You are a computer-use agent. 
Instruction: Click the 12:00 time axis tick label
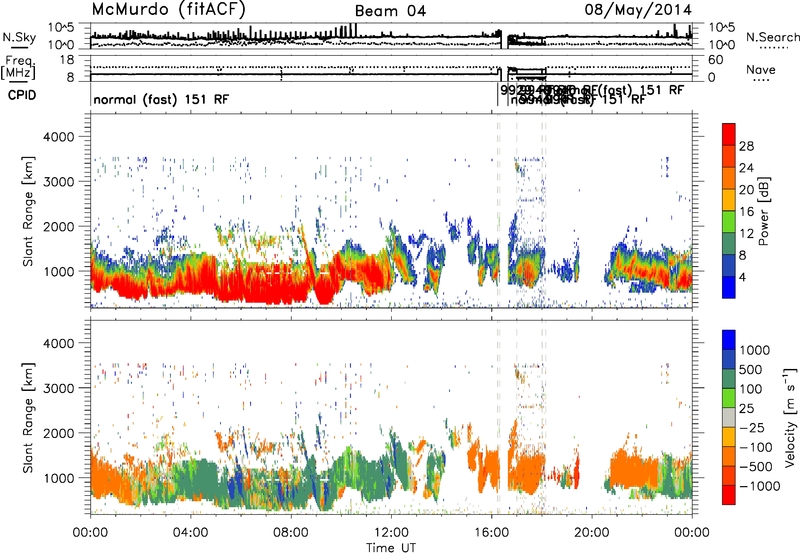point(391,533)
